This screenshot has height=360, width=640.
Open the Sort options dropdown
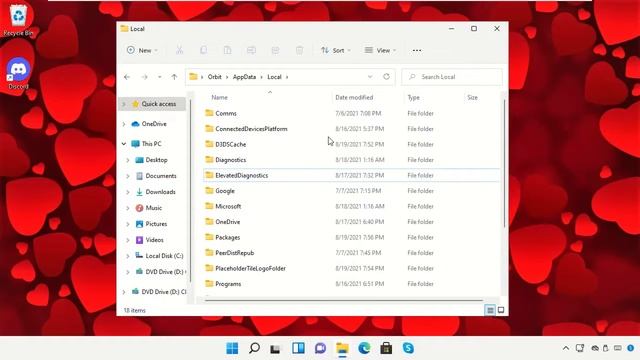[336, 50]
